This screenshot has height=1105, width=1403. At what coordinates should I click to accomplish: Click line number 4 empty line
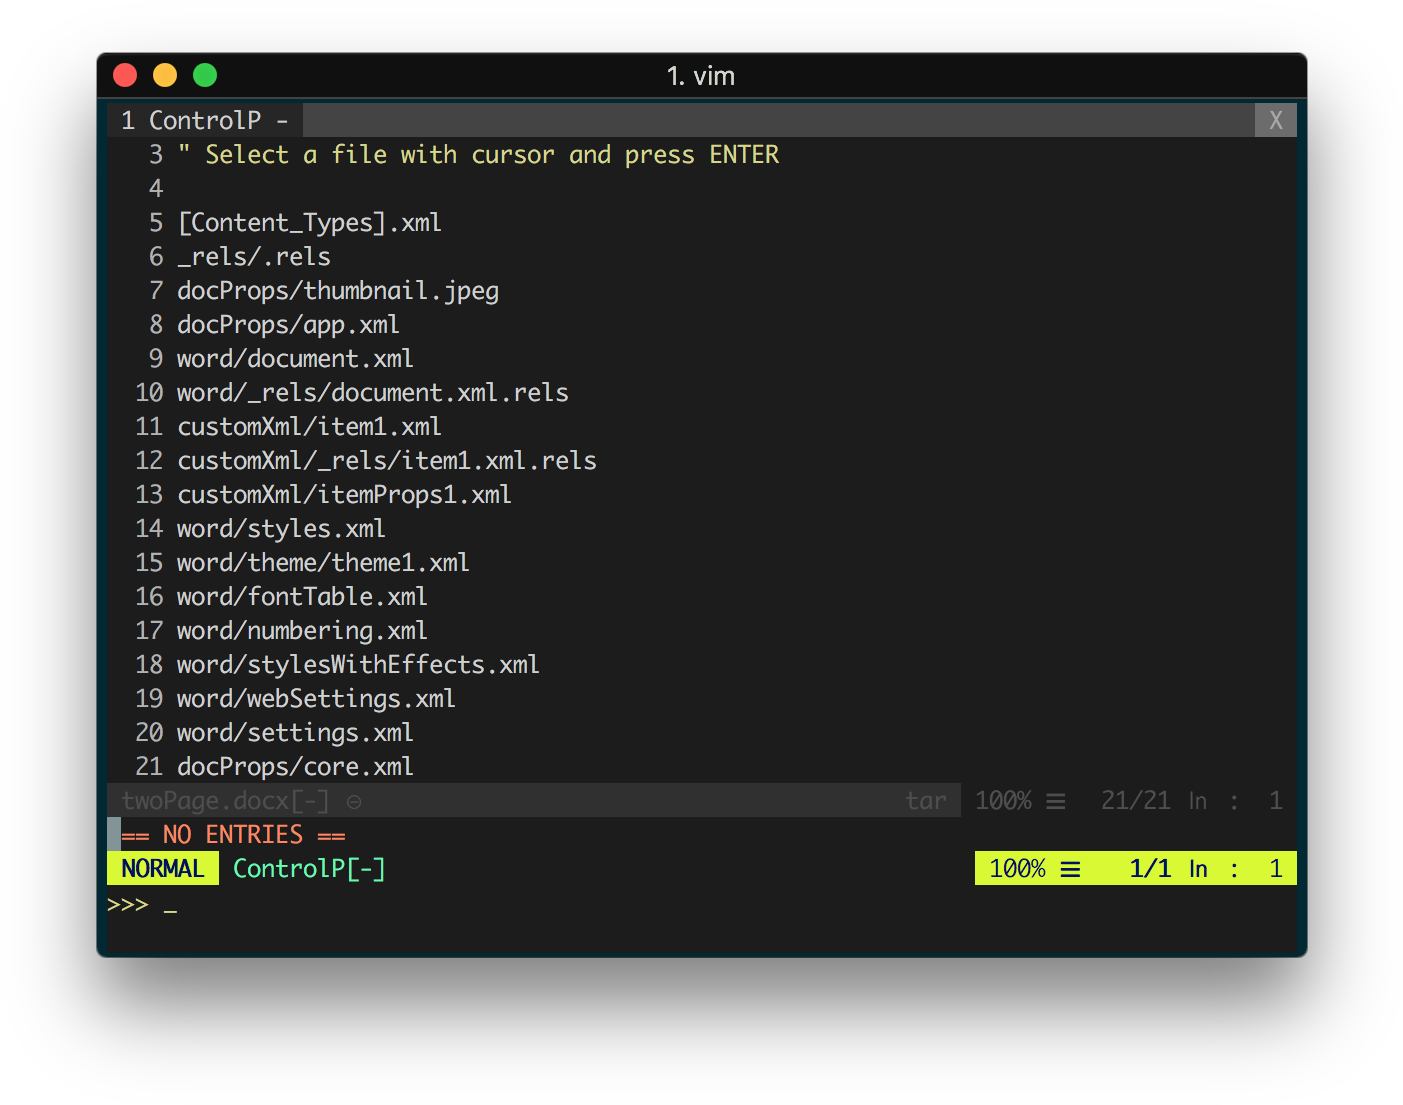click(x=156, y=189)
